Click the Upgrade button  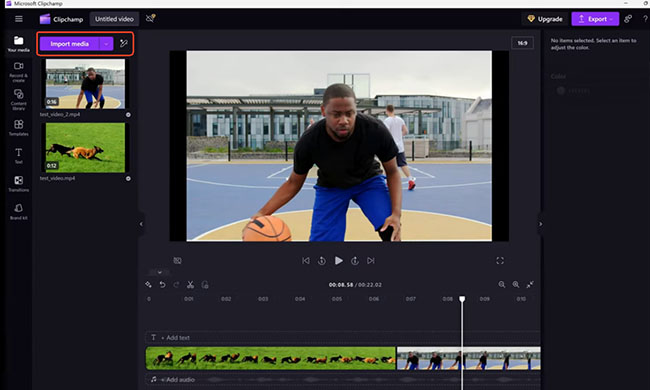pos(545,19)
